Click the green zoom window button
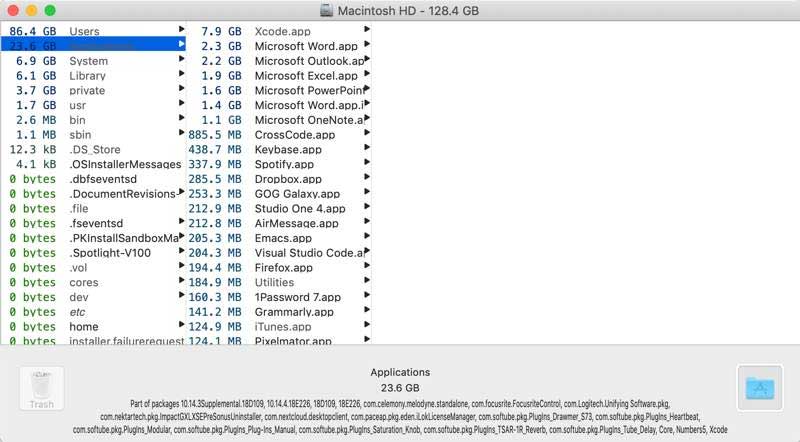800x442 pixels. pos(50,10)
